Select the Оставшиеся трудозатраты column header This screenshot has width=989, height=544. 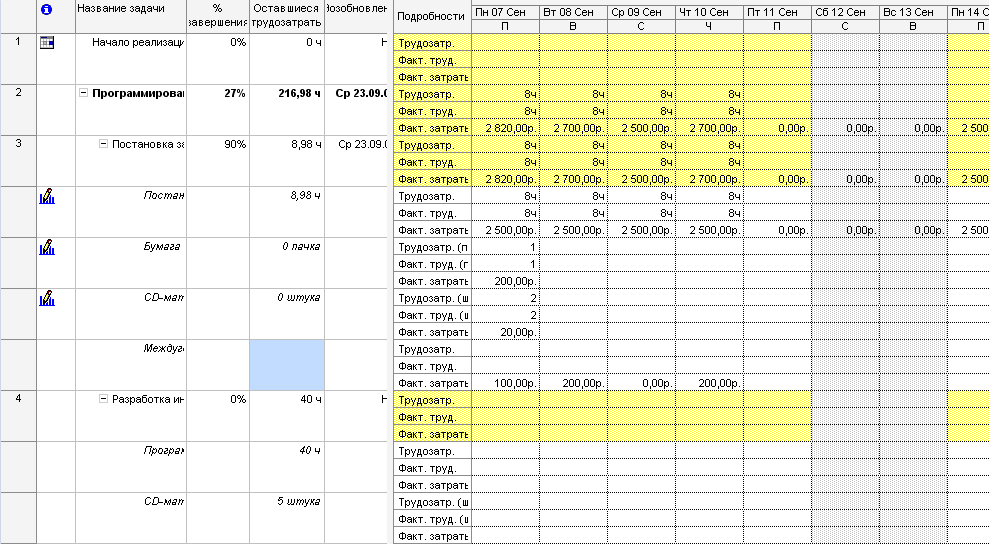click(x=287, y=16)
